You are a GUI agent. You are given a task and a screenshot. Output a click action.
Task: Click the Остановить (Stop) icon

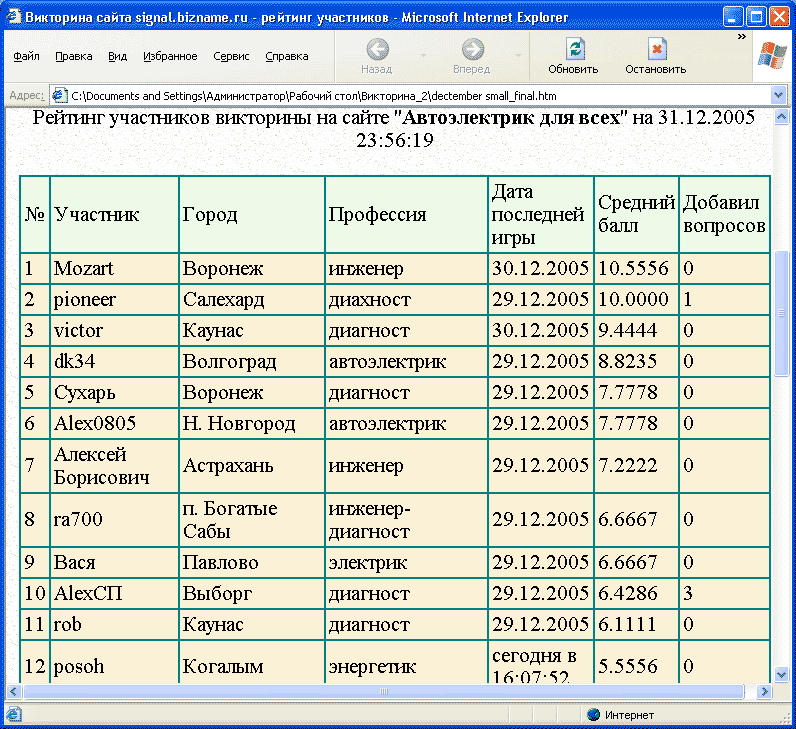(x=656, y=49)
